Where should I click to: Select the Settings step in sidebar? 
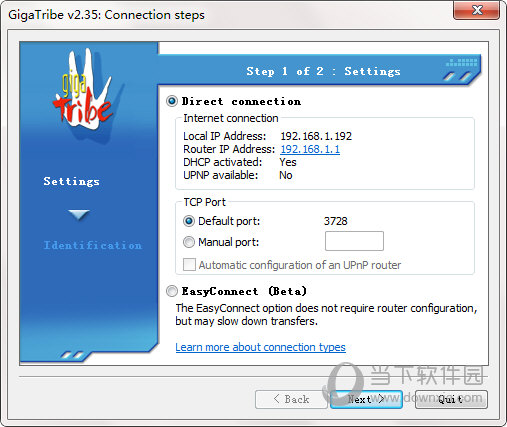click(71, 181)
